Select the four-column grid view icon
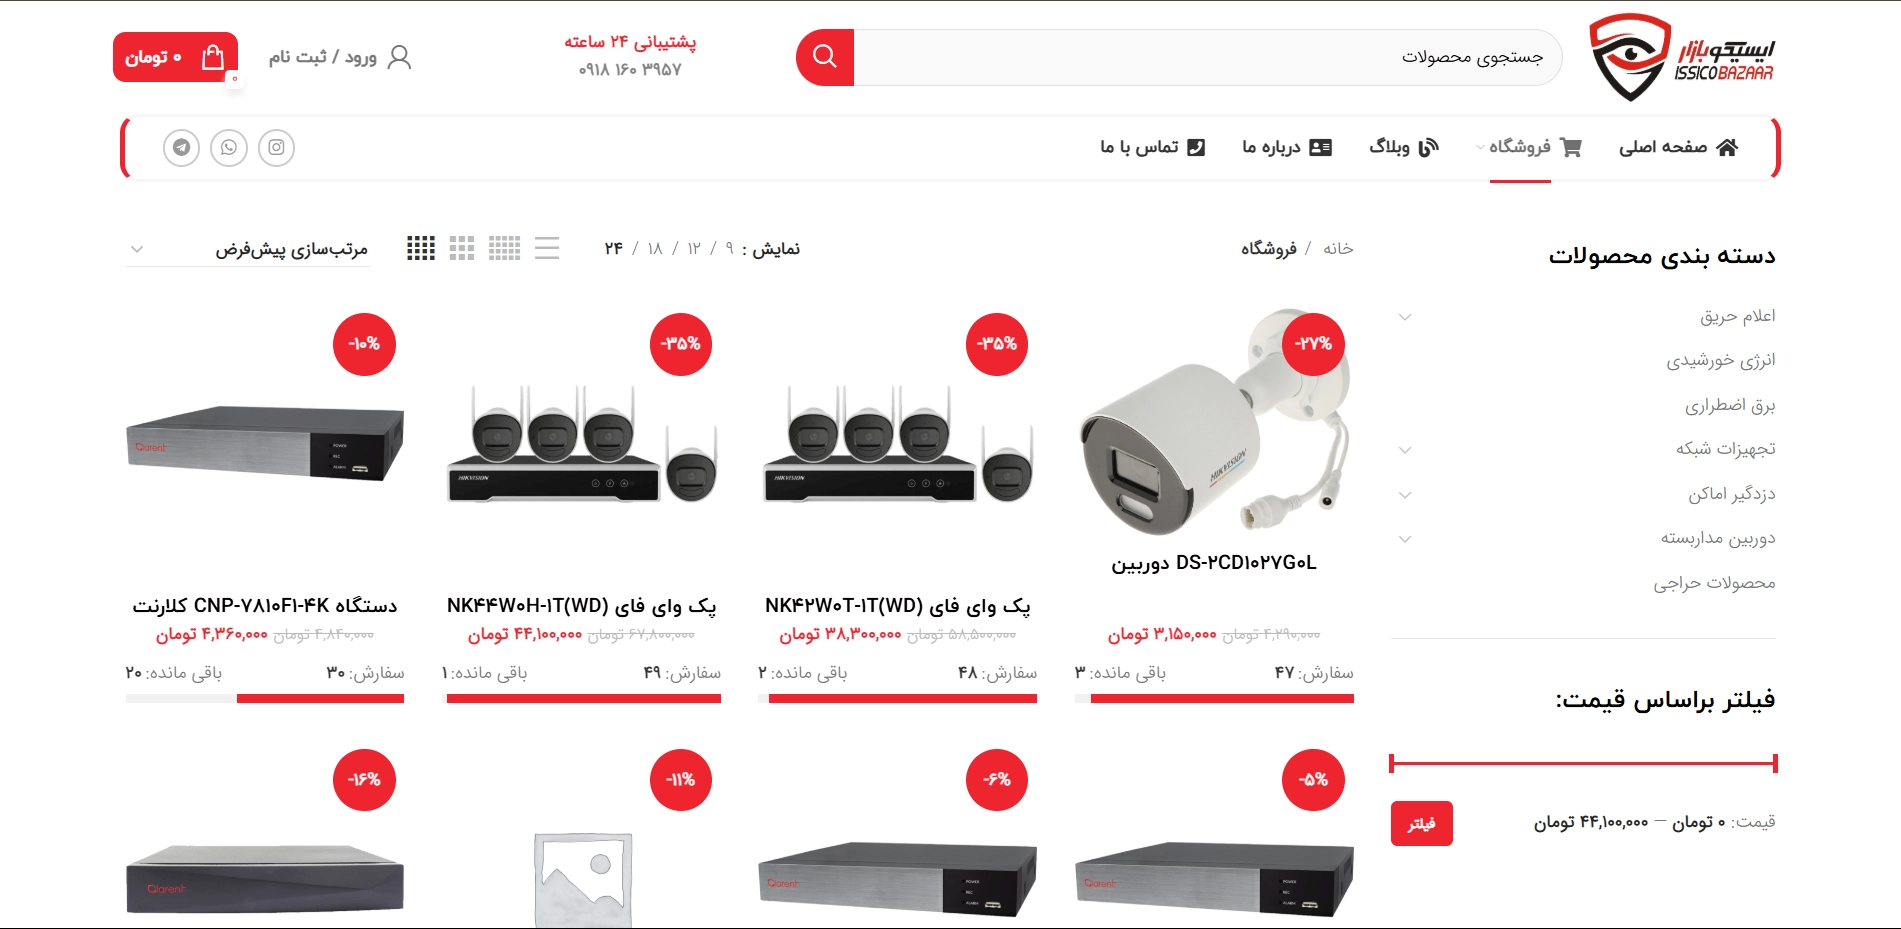The width and height of the screenshot is (1901, 929). pyautogui.click(x=421, y=248)
